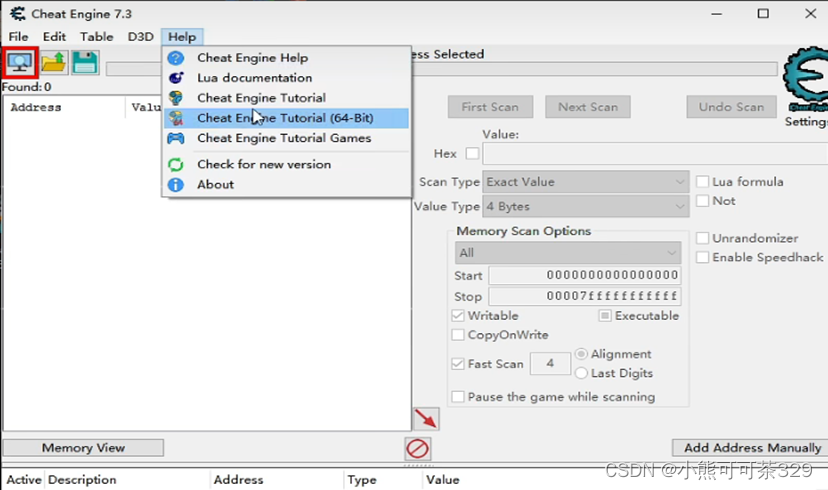Enable Pause the game while scanning

[x=458, y=397]
